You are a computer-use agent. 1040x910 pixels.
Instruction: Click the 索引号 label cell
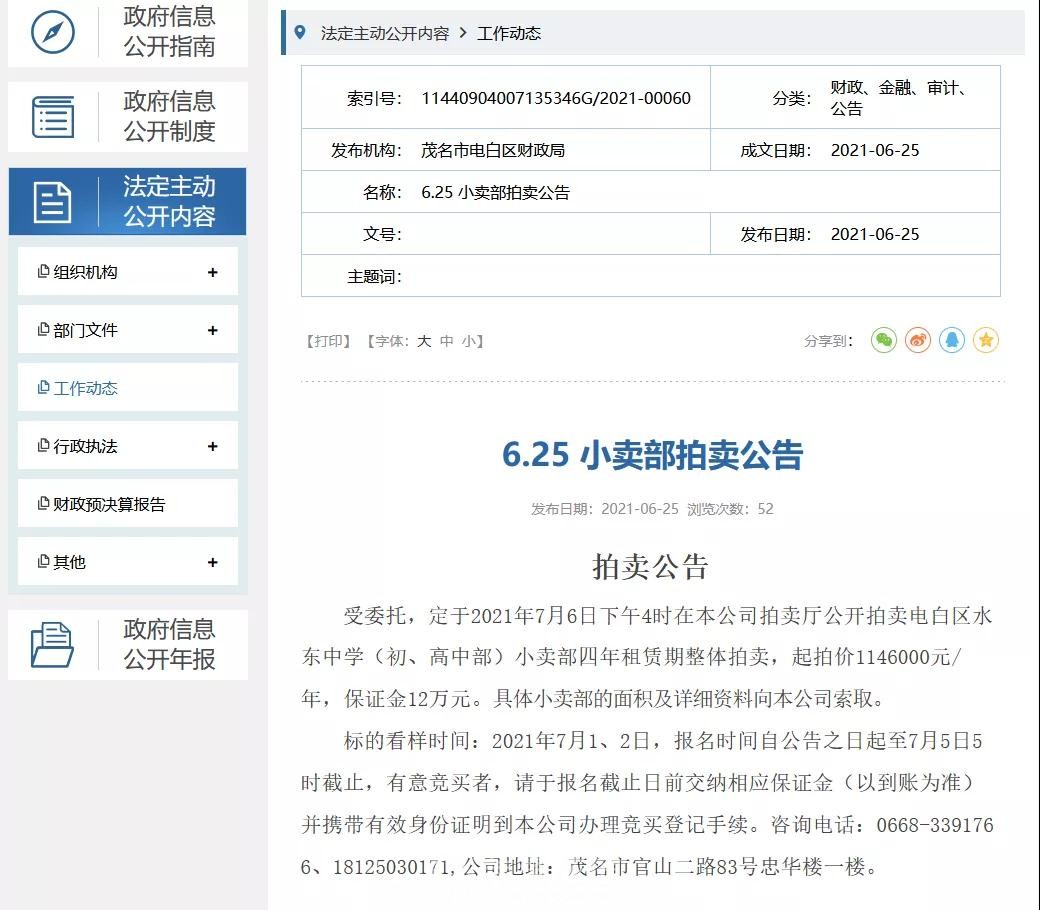(374, 98)
